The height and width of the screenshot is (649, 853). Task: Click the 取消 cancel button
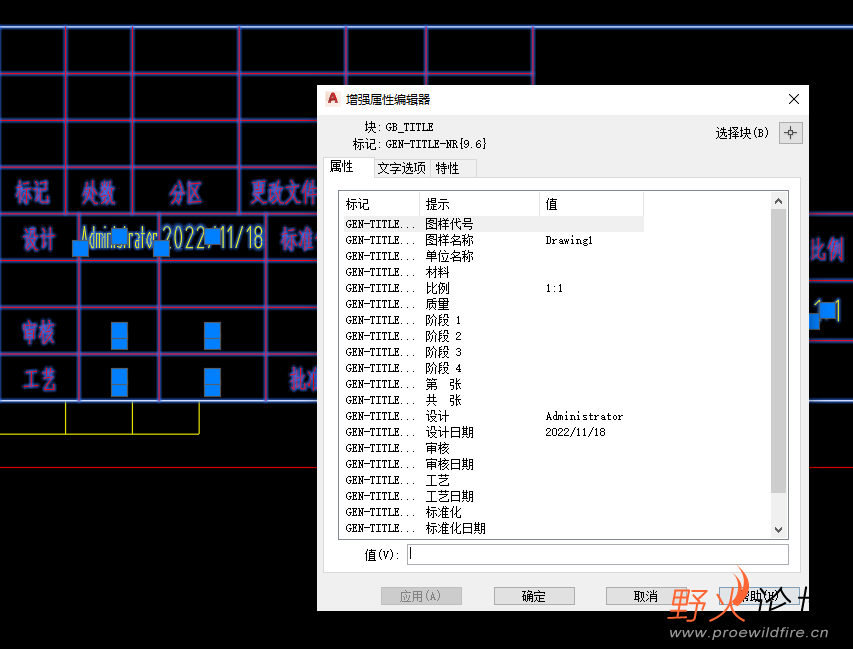(x=646, y=596)
